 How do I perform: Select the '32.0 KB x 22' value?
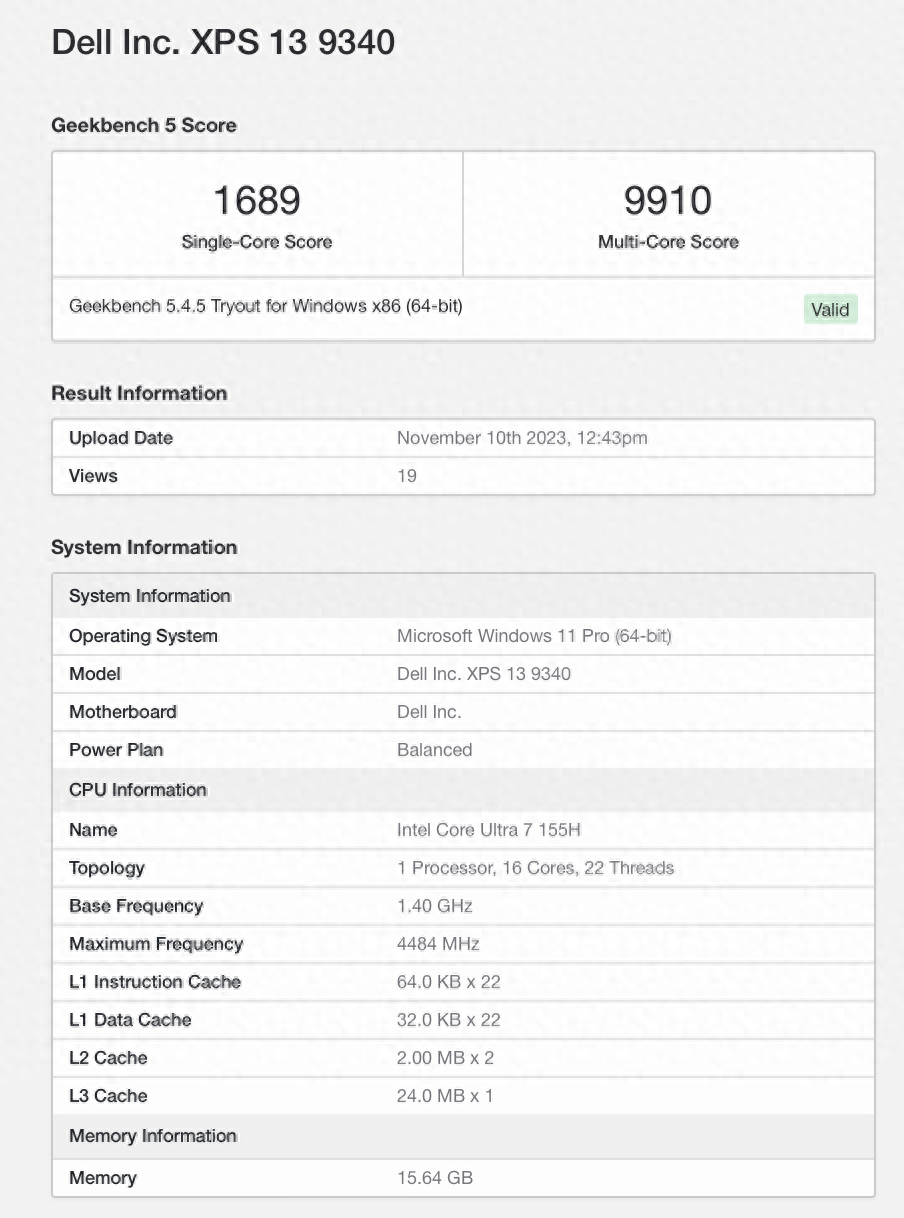coord(449,1020)
